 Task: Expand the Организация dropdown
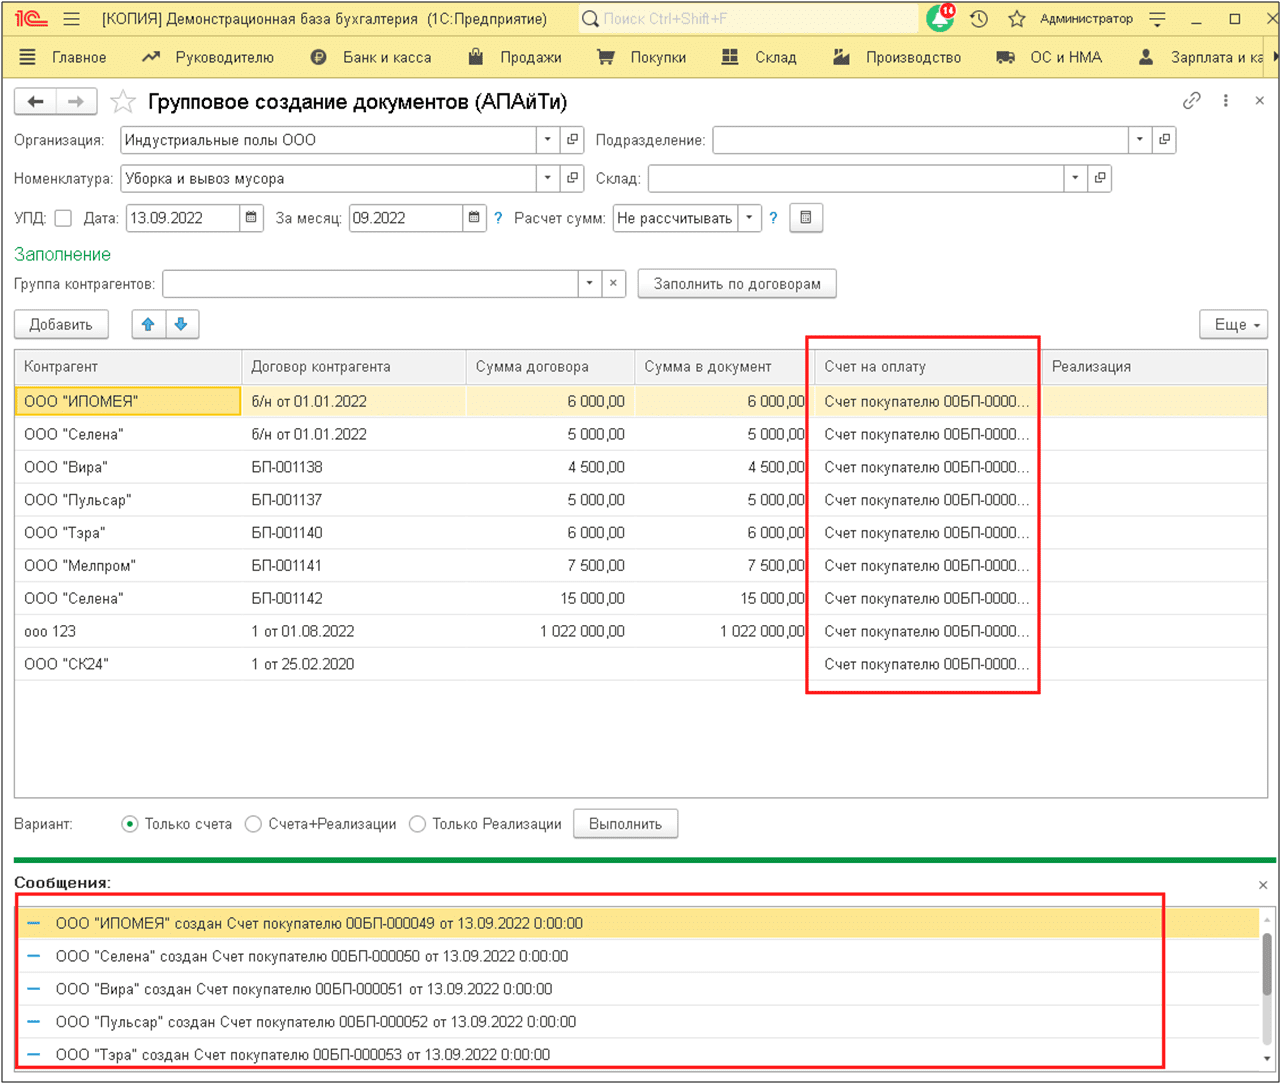pos(548,140)
